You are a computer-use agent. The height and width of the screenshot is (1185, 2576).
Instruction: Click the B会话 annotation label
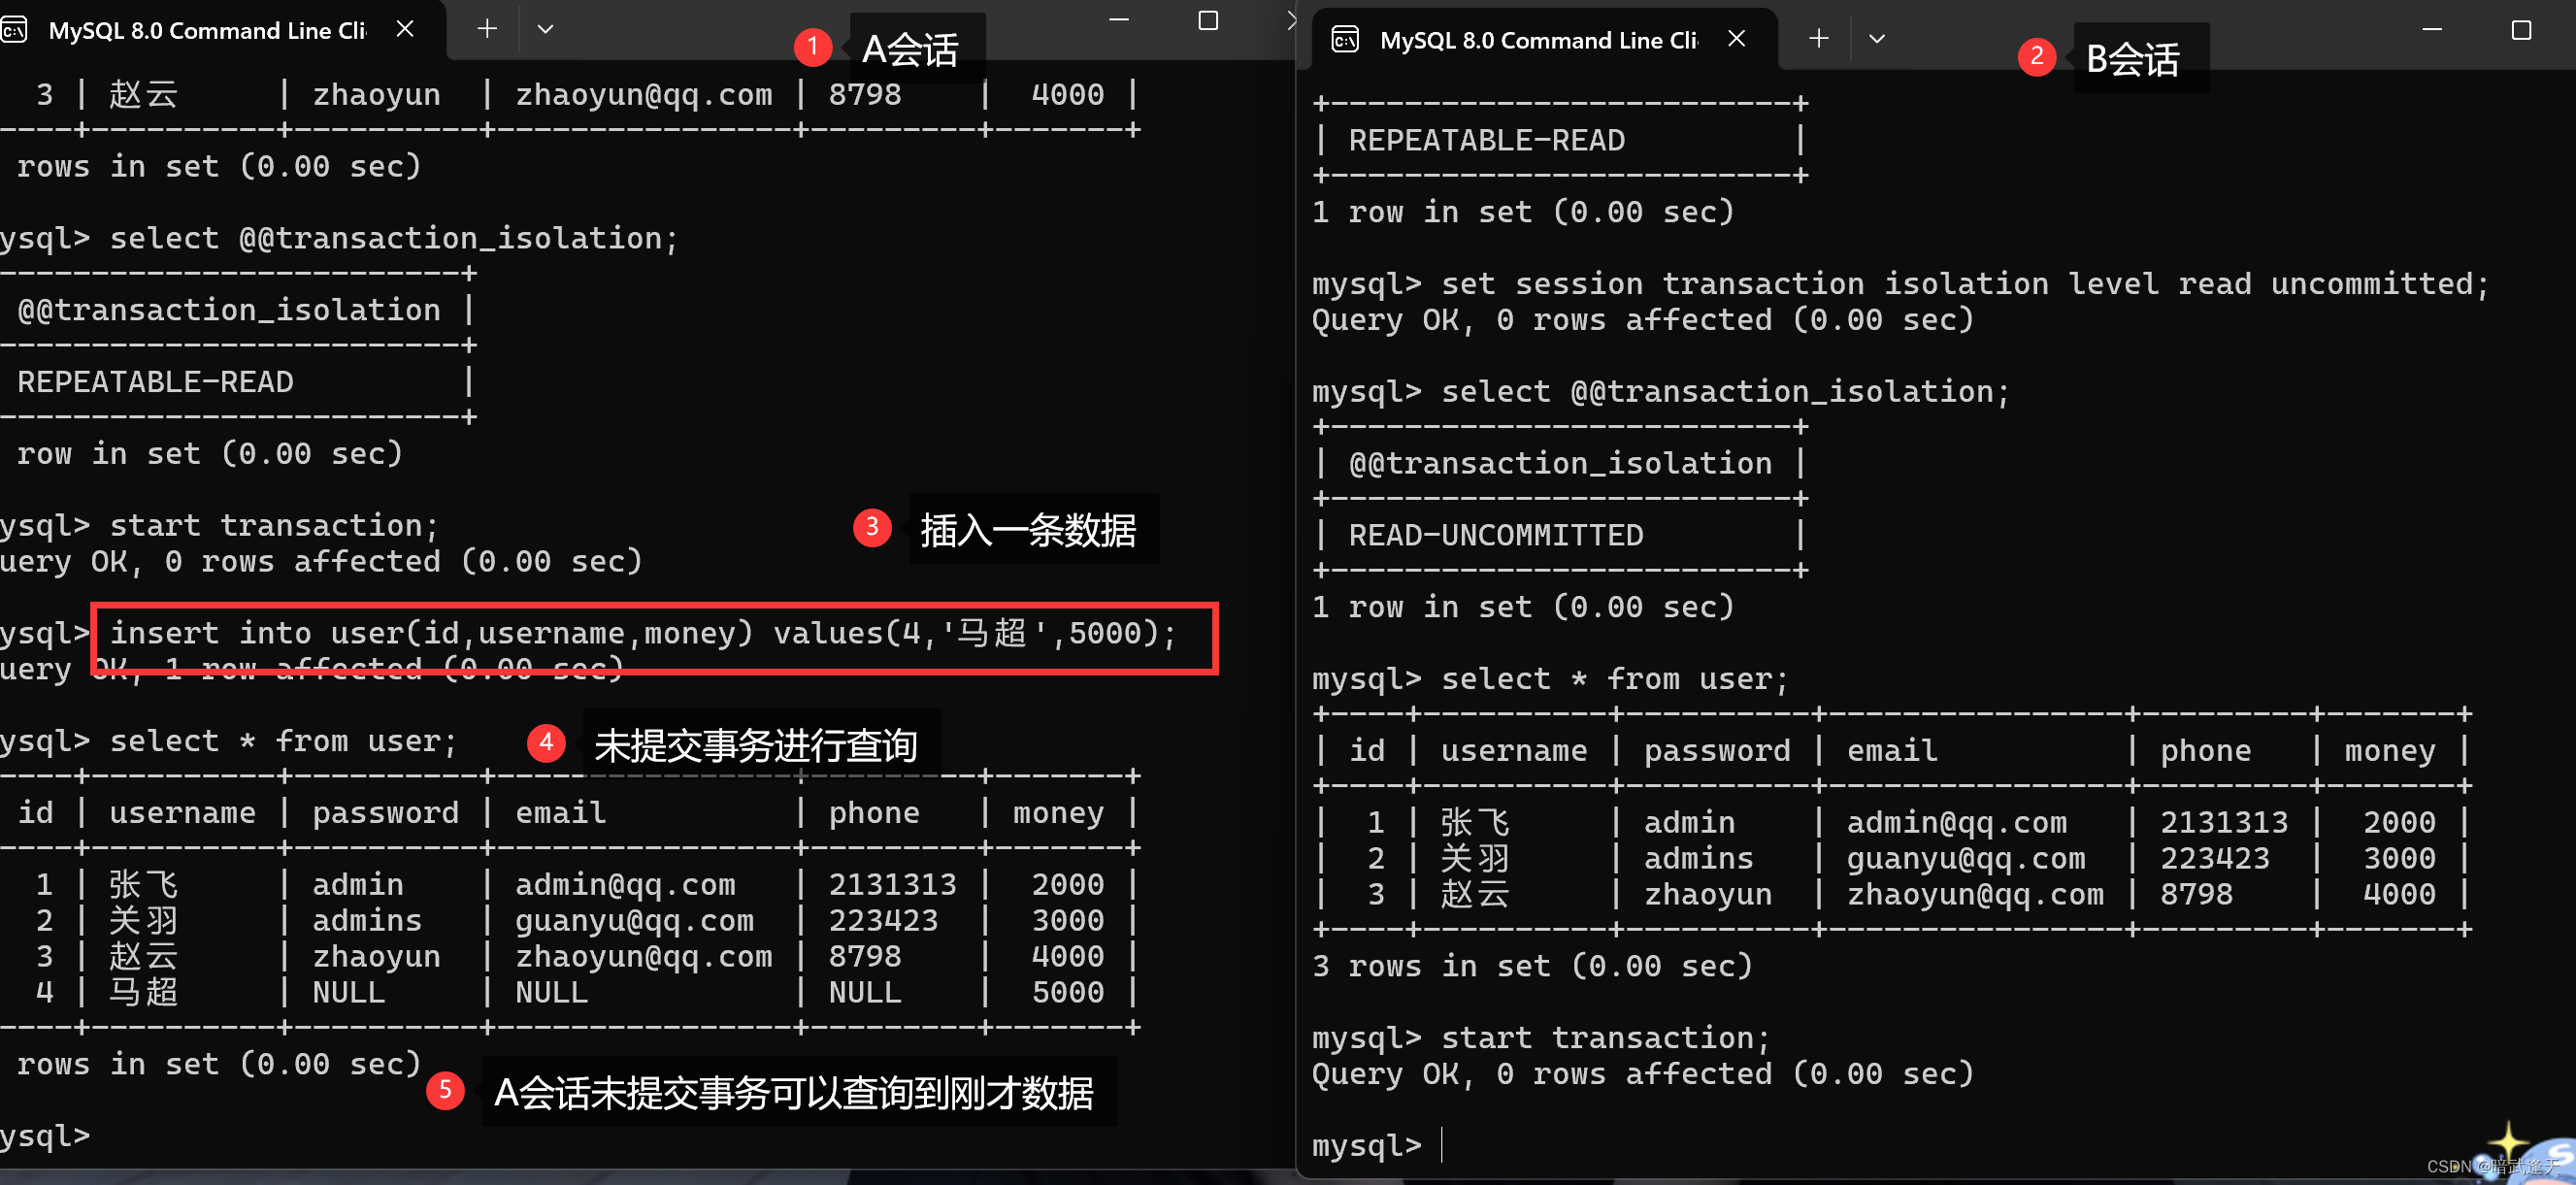point(2132,59)
